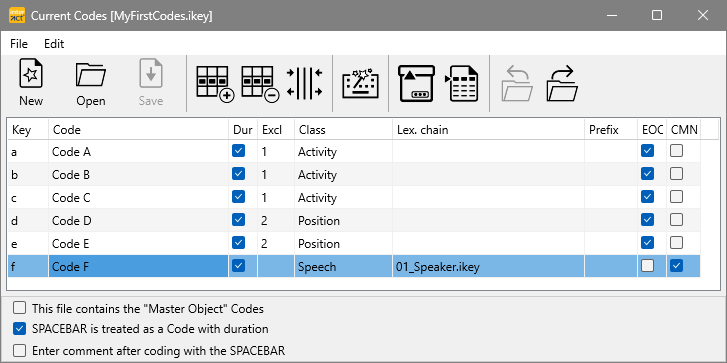Click the INTERACT app icon in title bar
This screenshot has width=727, height=363.
pos(17,15)
